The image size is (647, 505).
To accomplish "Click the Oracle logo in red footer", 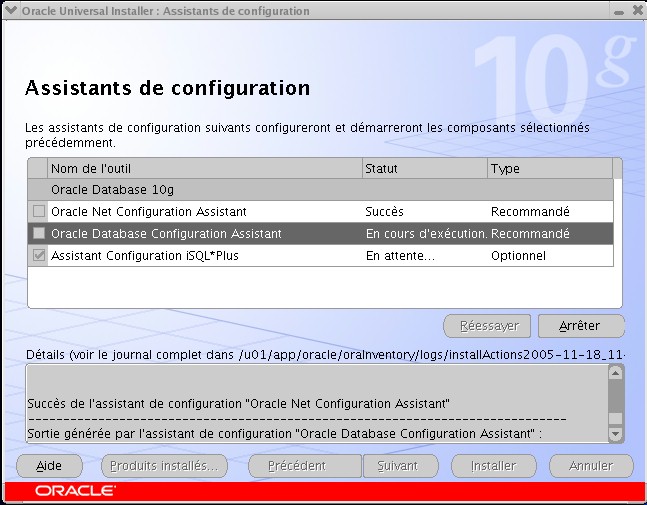I will click(75, 491).
